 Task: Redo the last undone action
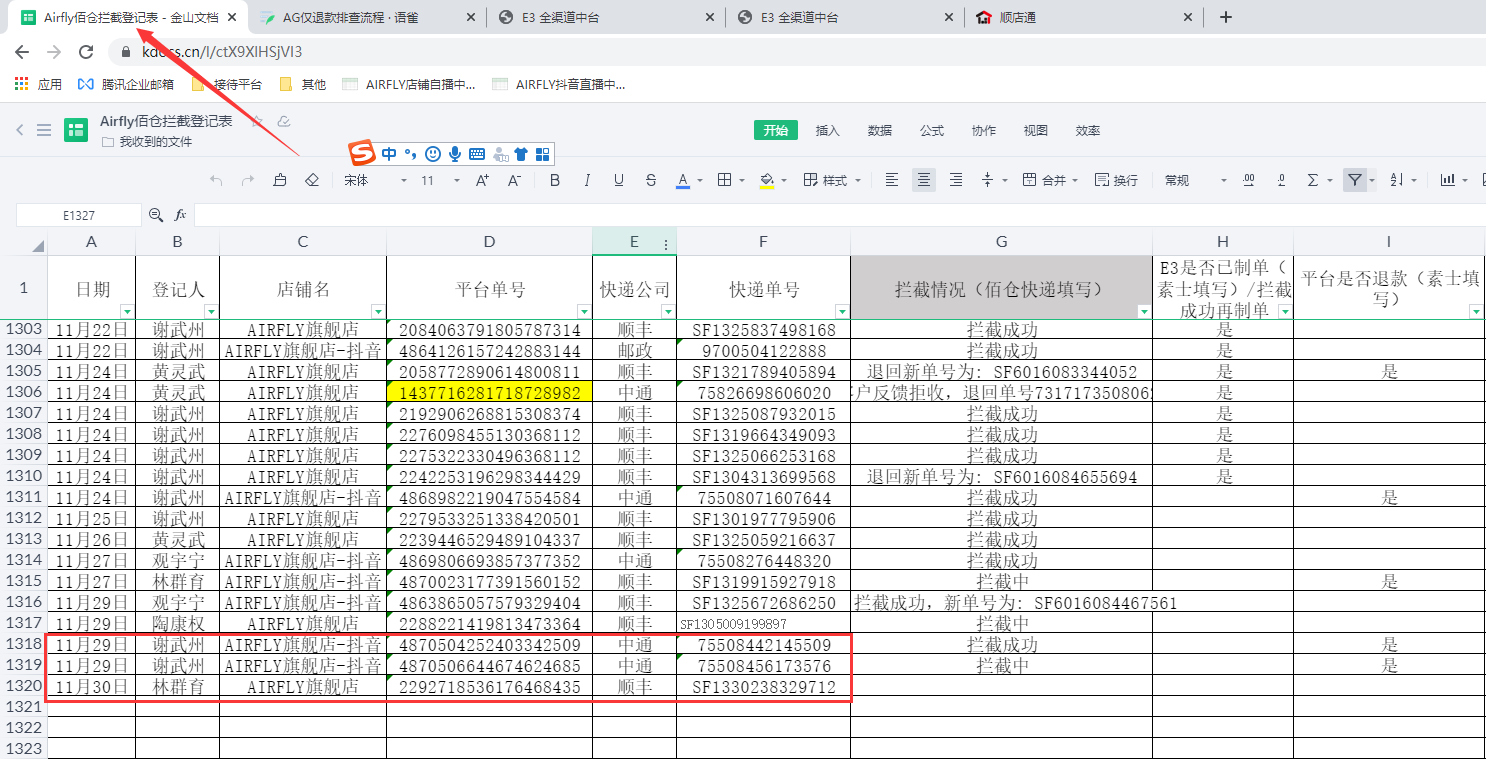click(x=248, y=180)
